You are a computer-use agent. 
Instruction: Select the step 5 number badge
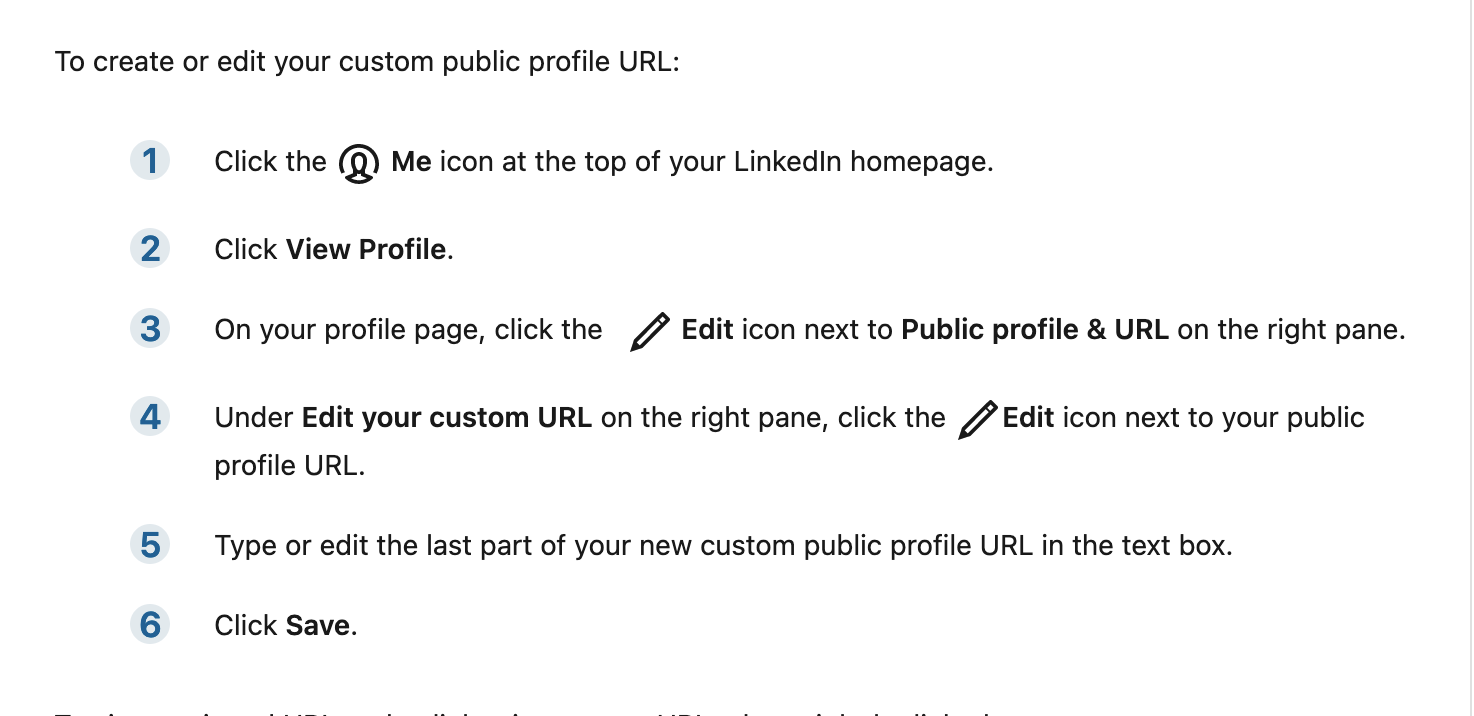tap(150, 545)
